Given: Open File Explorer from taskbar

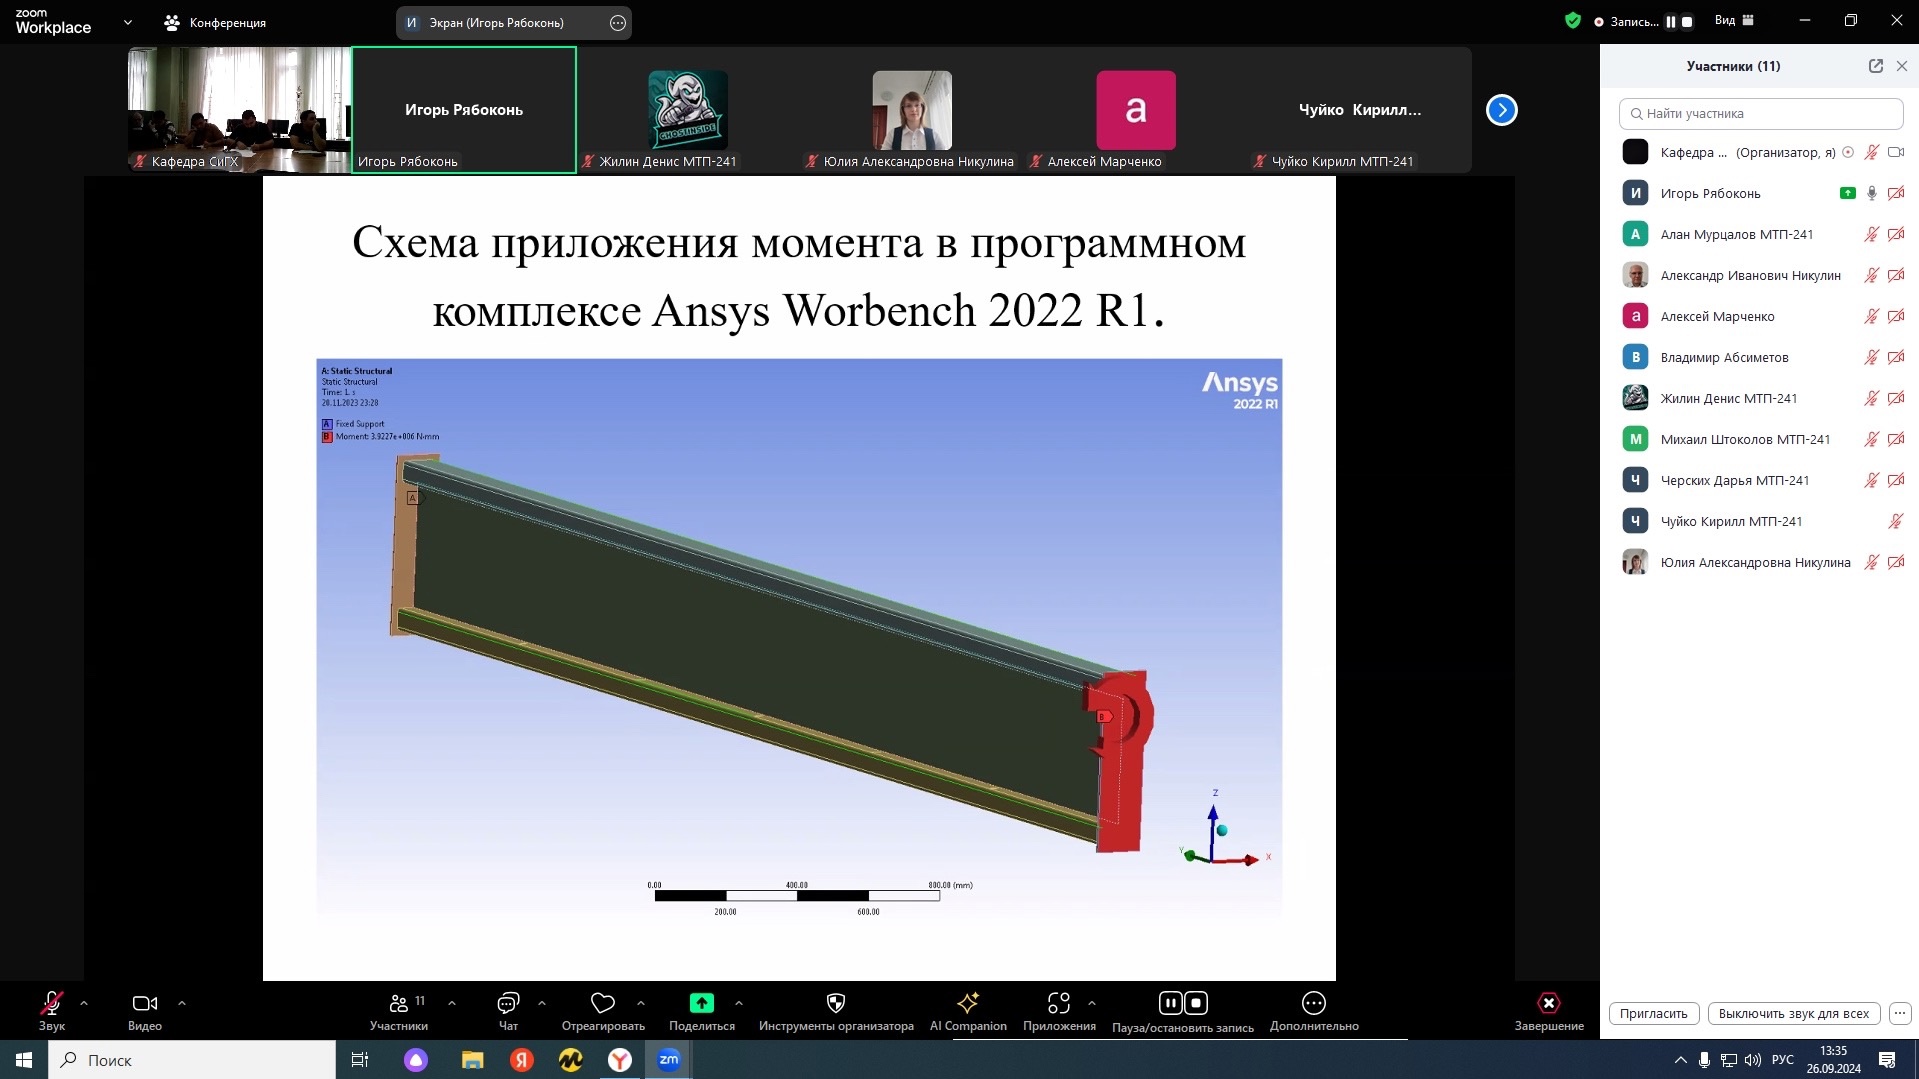Looking at the screenshot, I should tap(472, 1060).
